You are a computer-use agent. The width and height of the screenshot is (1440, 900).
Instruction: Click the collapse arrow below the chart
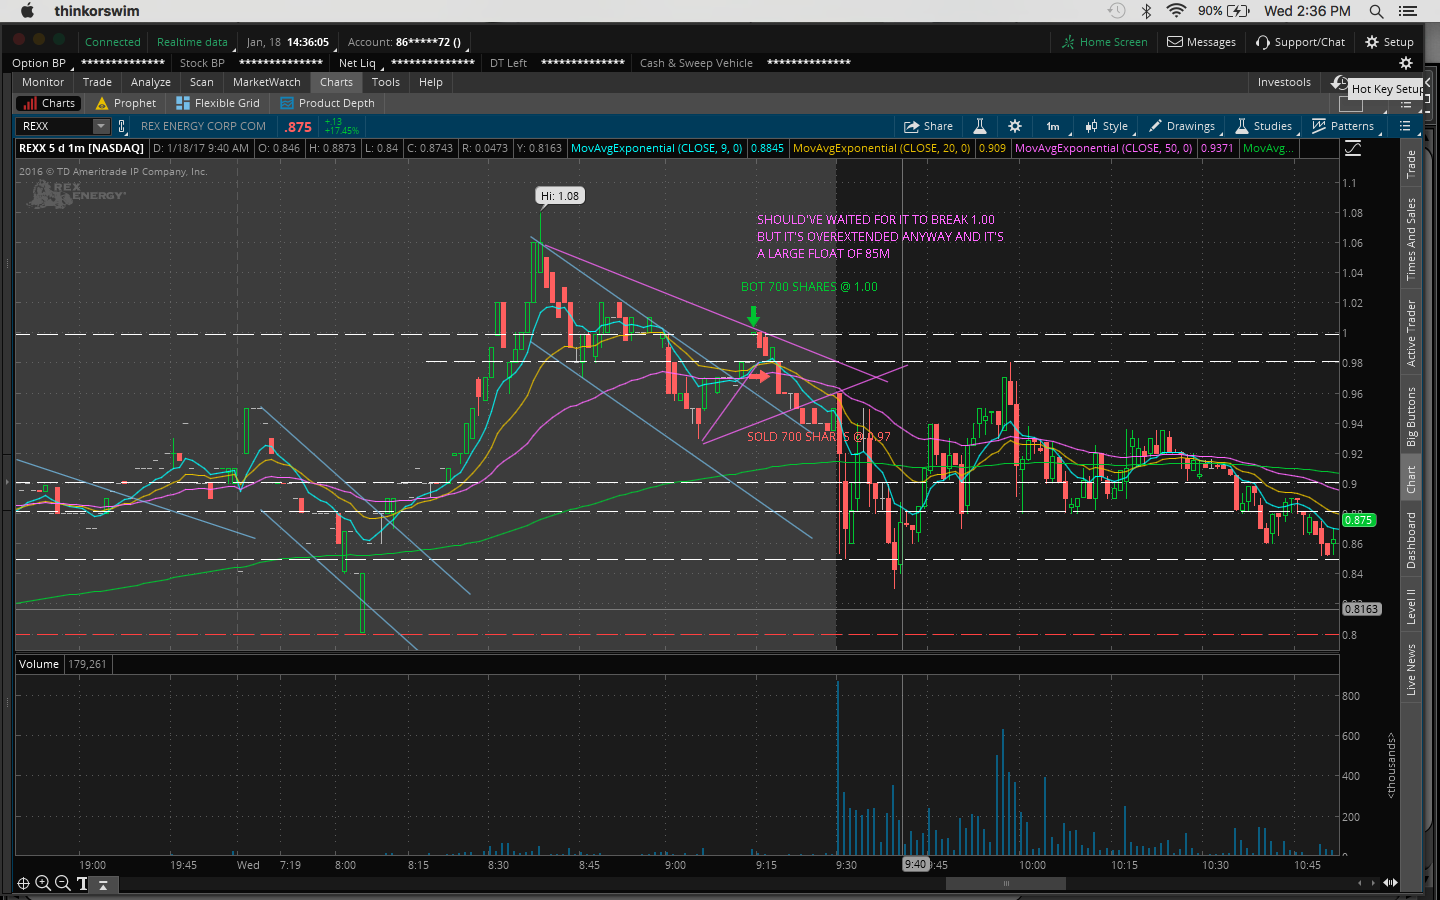point(103,885)
